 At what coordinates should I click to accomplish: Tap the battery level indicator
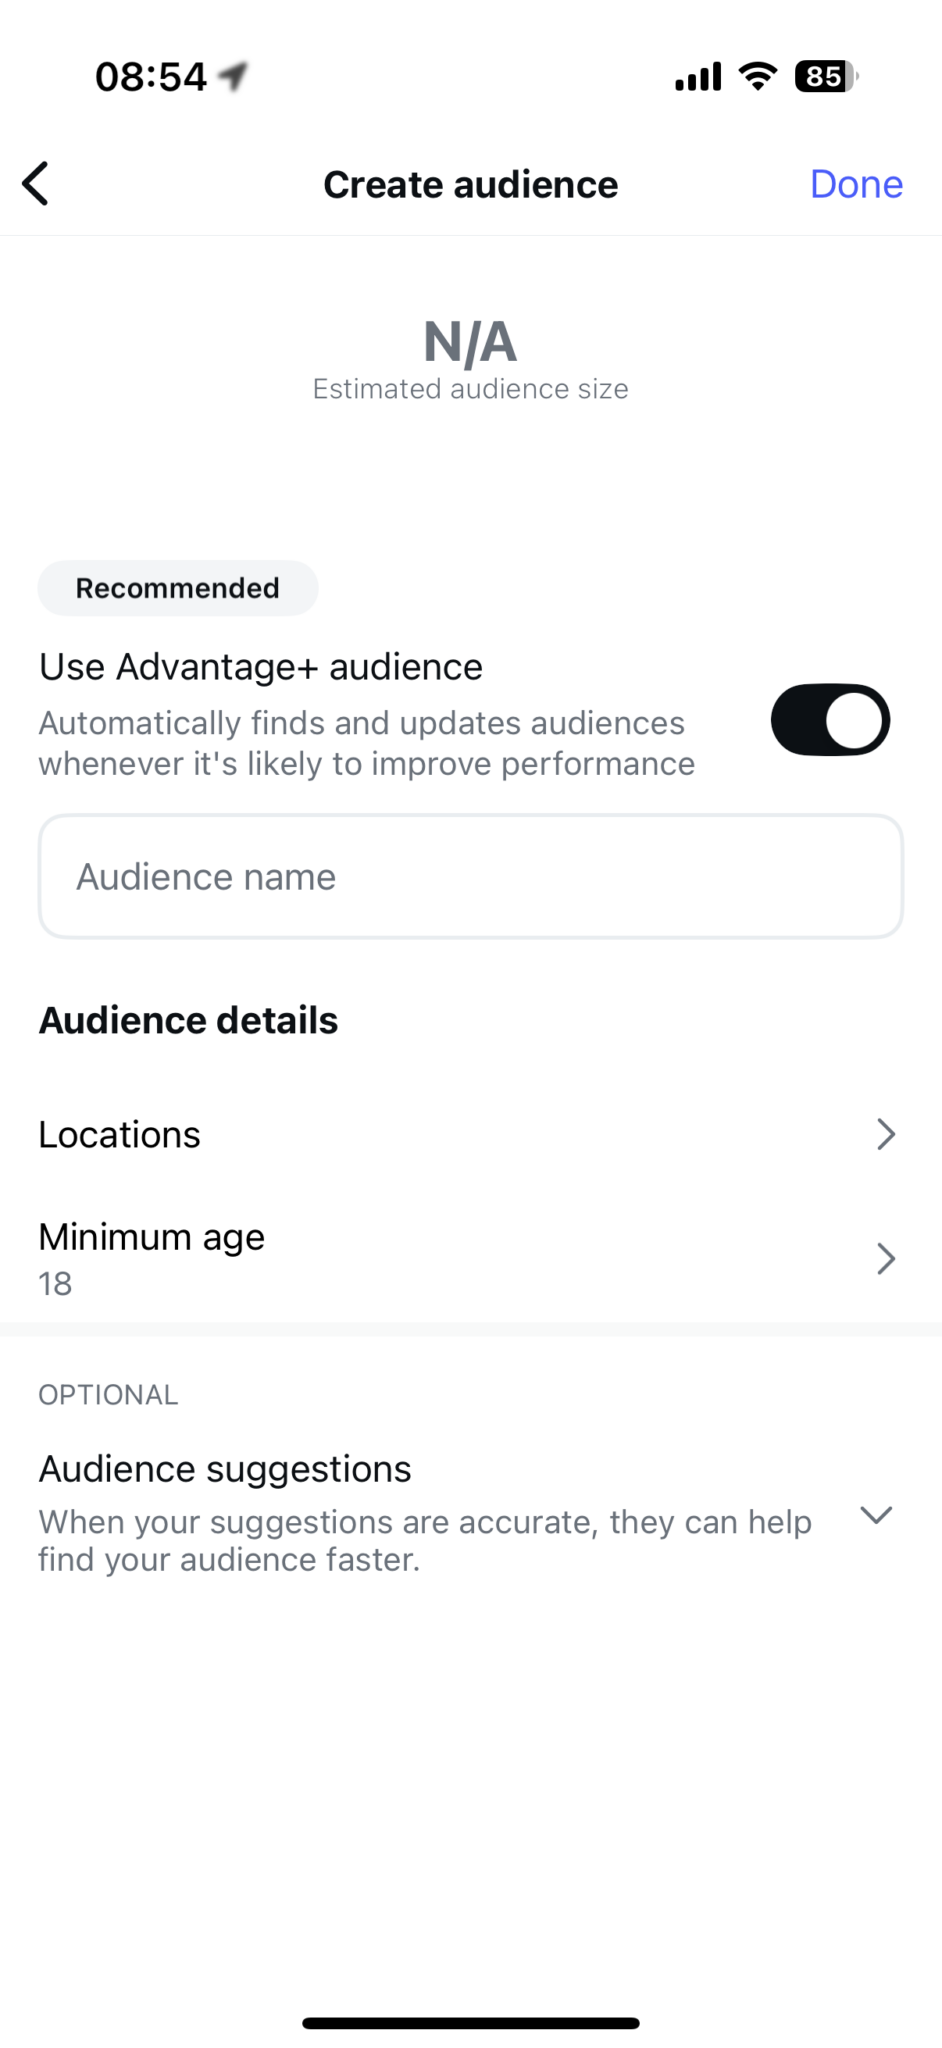[825, 76]
